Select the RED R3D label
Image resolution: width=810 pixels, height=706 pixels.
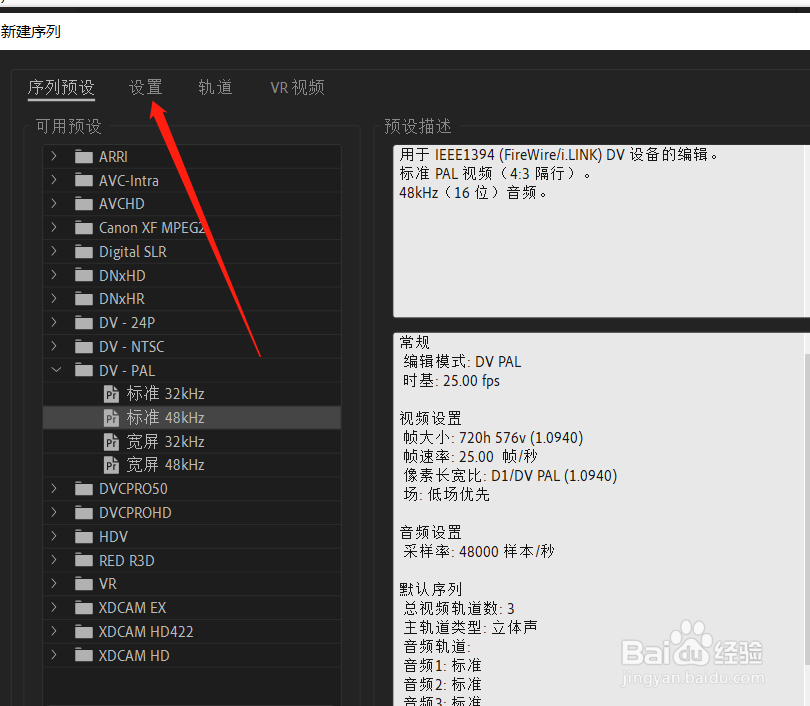click(127, 560)
